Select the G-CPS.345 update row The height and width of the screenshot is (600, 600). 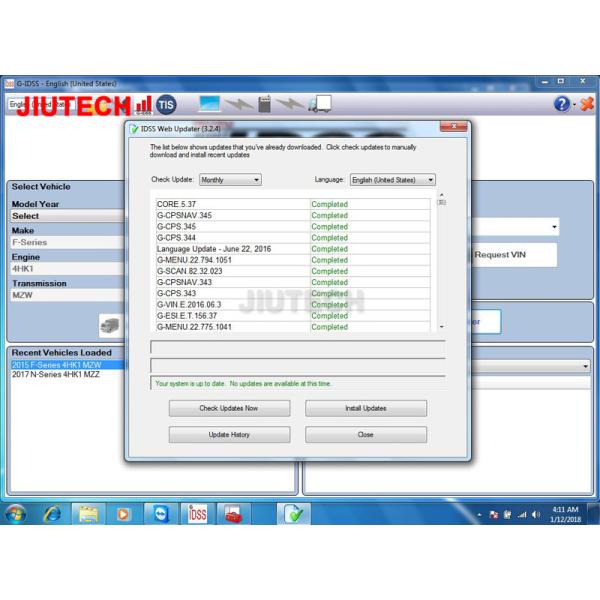(x=293, y=227)
